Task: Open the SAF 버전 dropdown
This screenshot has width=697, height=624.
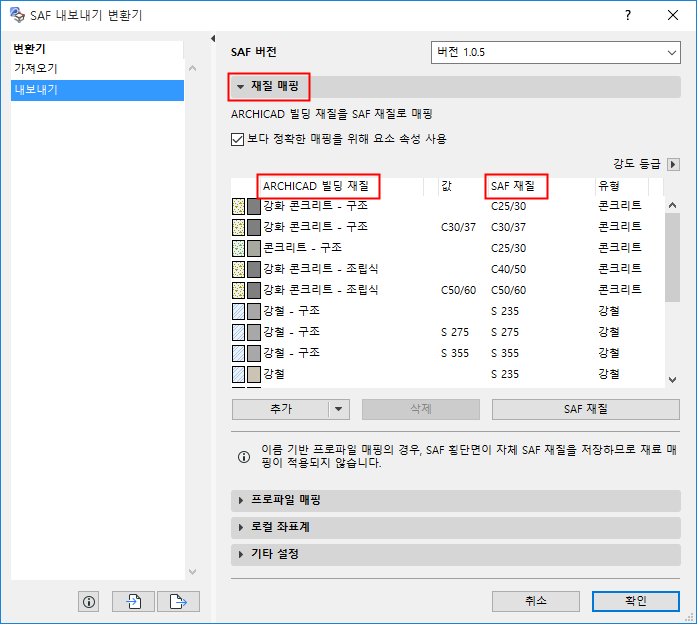Action: point(556,52)
